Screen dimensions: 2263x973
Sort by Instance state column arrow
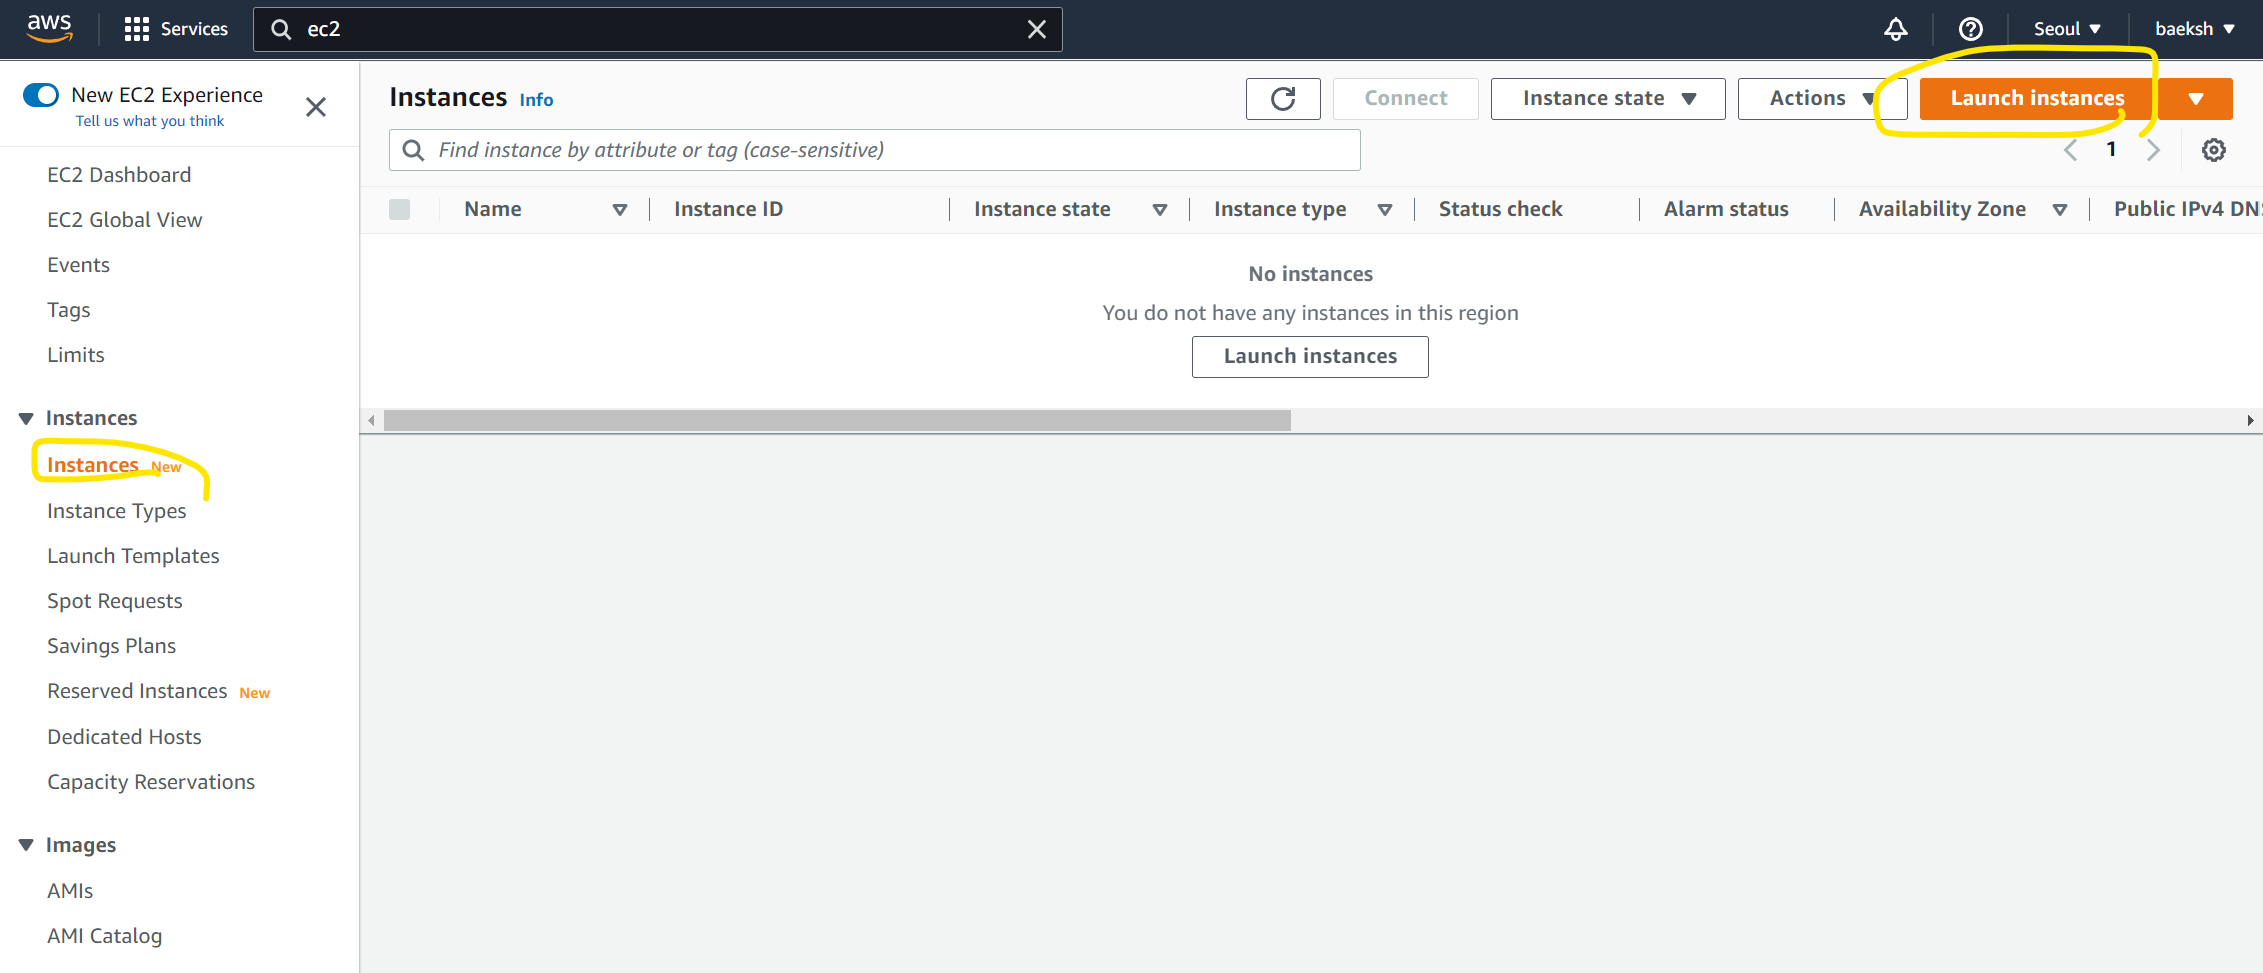coord(1160,209)
